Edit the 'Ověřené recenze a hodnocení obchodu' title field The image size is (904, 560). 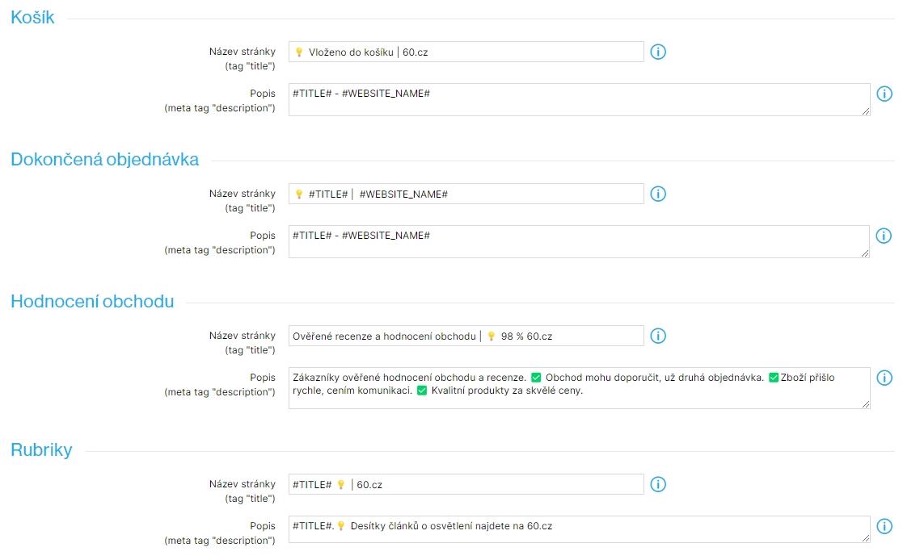click(466, 336)
